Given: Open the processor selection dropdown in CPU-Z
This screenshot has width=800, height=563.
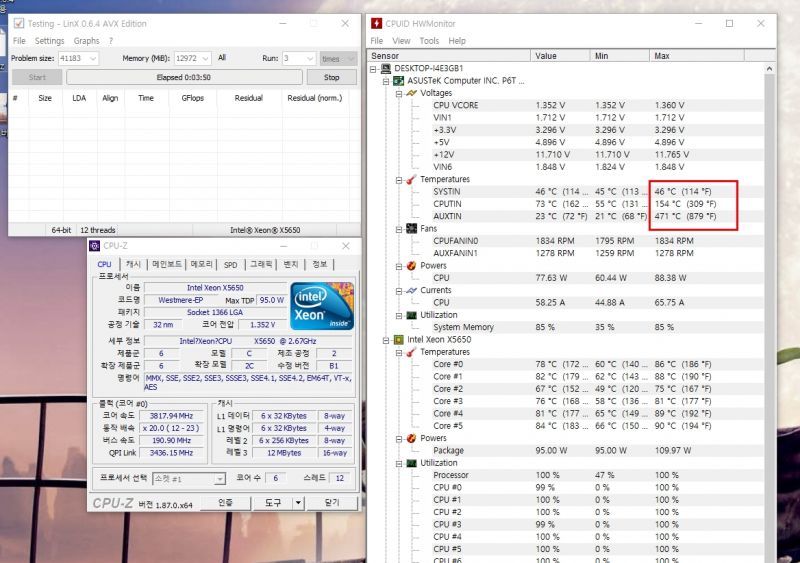Looking at the screenshot, I should pos(219,479).
